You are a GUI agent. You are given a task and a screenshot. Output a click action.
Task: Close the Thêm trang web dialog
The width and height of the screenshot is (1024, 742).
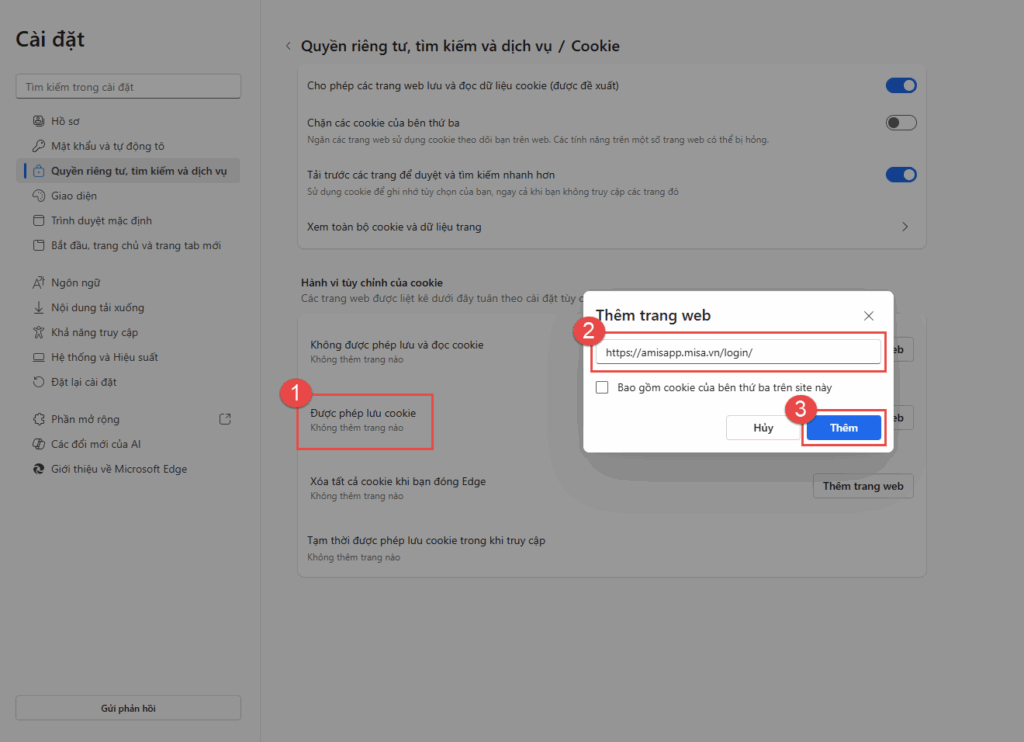point(868,315)
